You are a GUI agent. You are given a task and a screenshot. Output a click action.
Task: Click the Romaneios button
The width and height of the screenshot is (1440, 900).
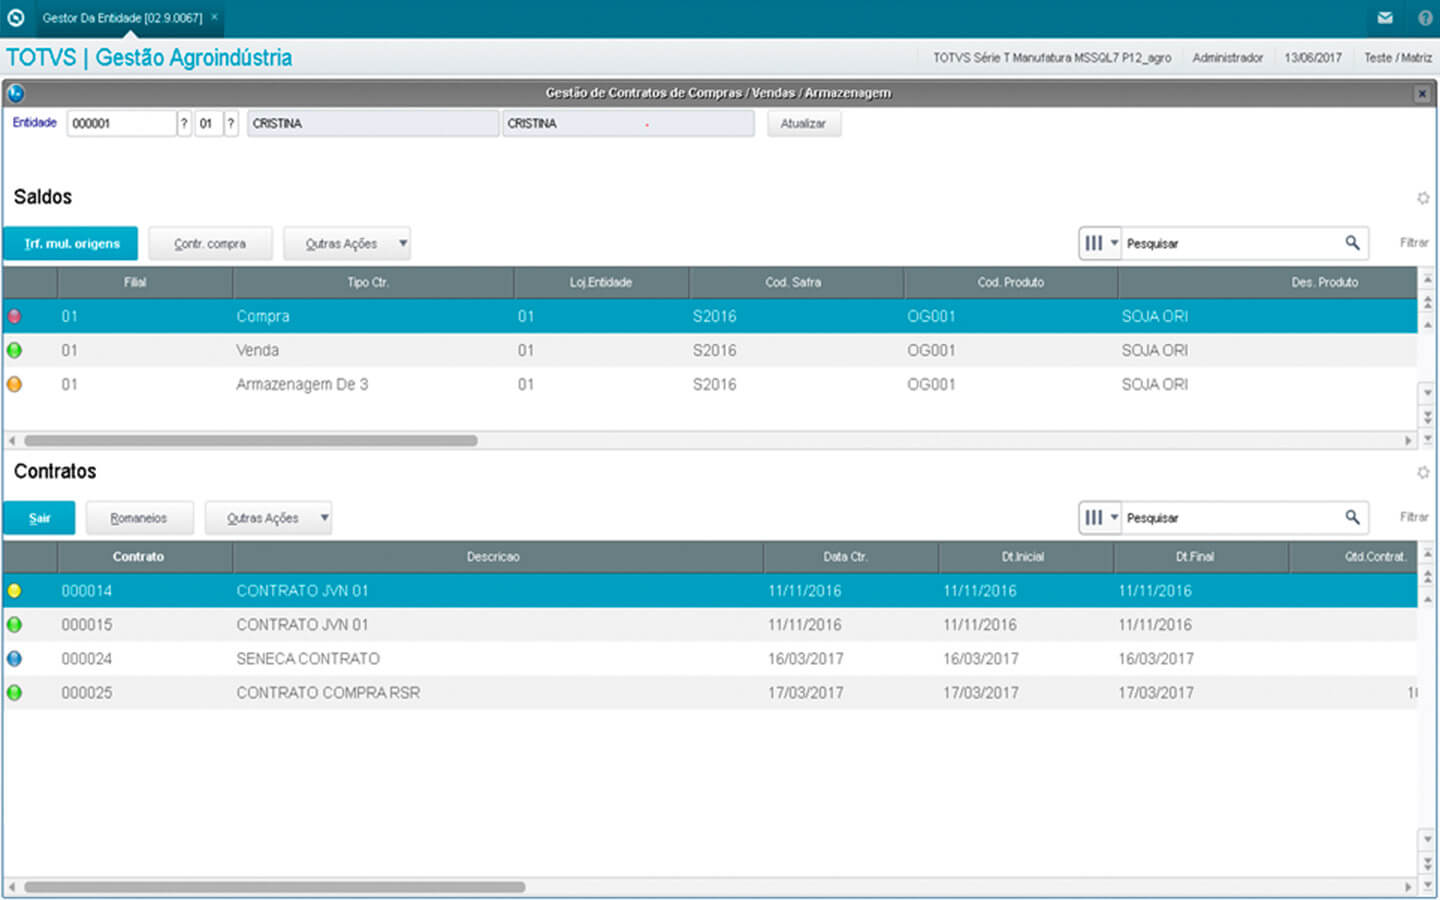tap(138, 518)
